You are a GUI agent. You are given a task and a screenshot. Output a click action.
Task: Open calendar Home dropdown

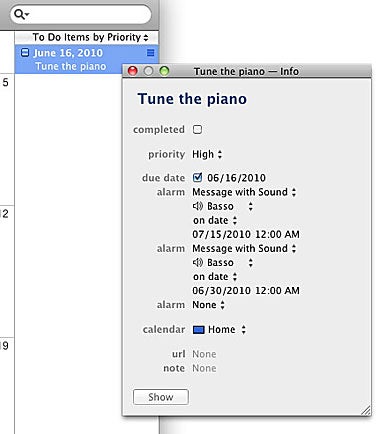pos(227,330)
